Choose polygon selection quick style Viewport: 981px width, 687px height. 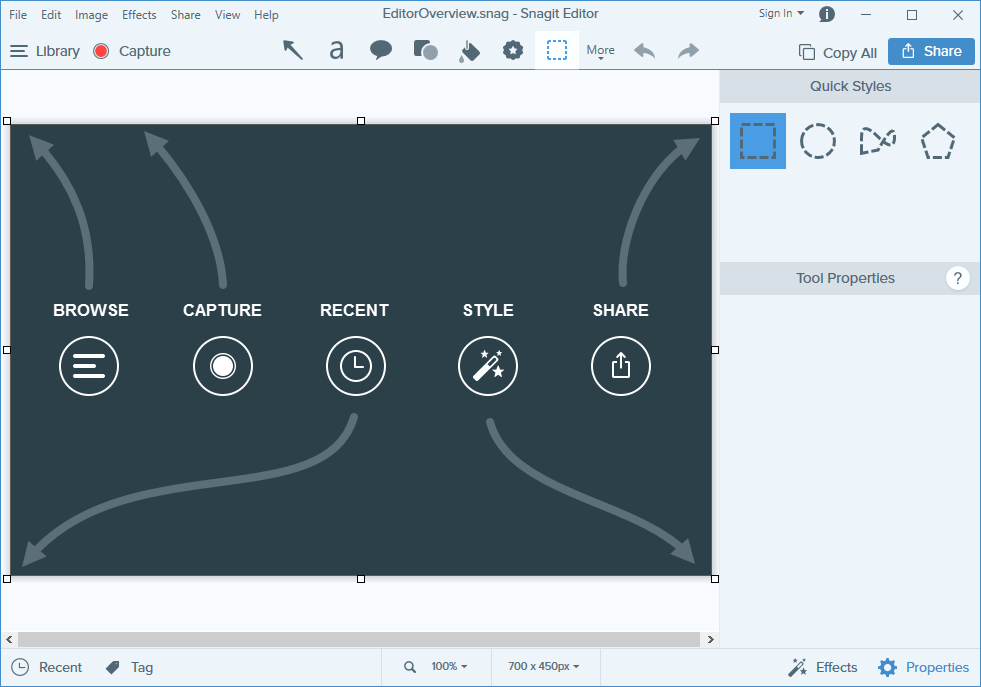938,141
